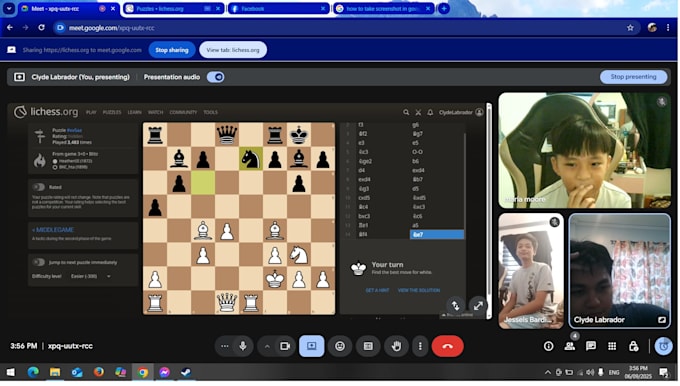Open more options three-dot menu in Meet
680x386 pixels.
click(x=420, y=346)
